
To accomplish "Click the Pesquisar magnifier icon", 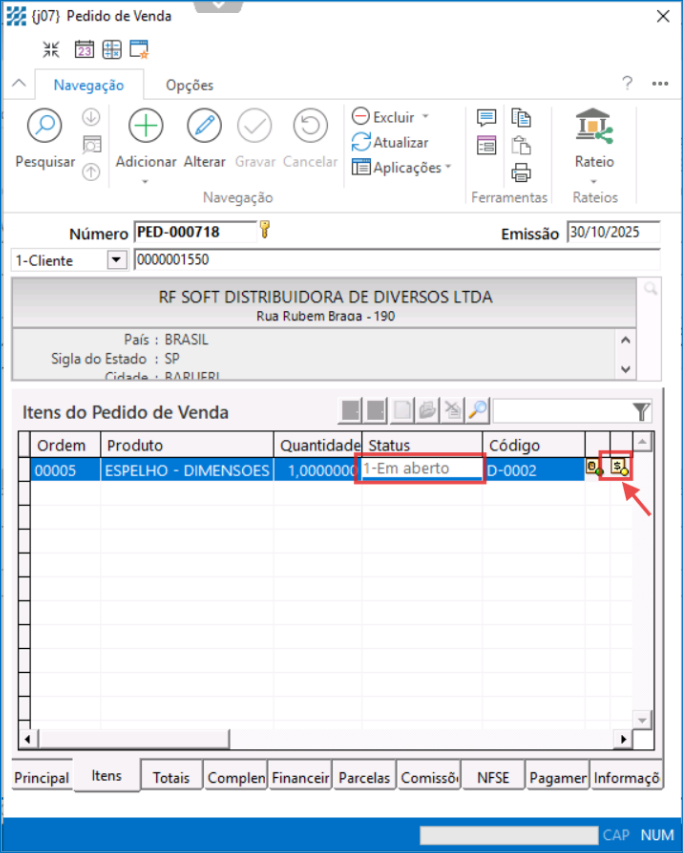I will click(x=45, y=126).
